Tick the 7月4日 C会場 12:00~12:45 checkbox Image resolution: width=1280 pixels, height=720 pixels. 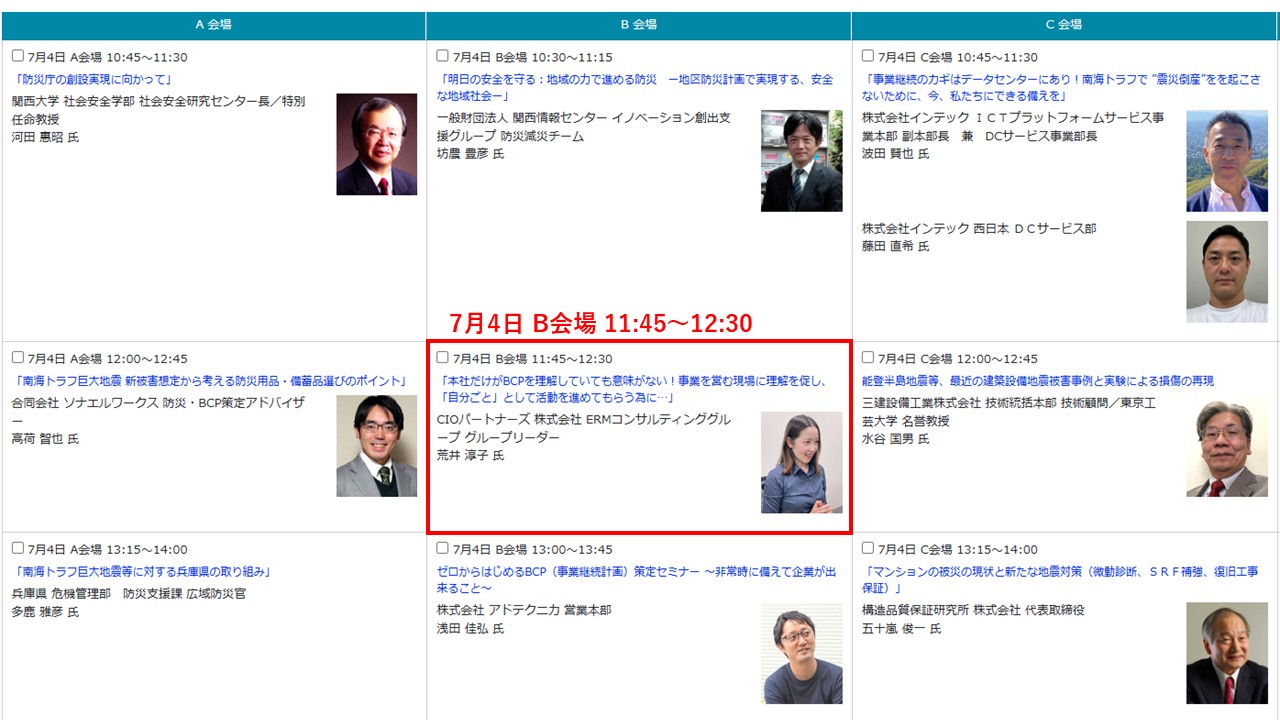(x=868, y=357)
